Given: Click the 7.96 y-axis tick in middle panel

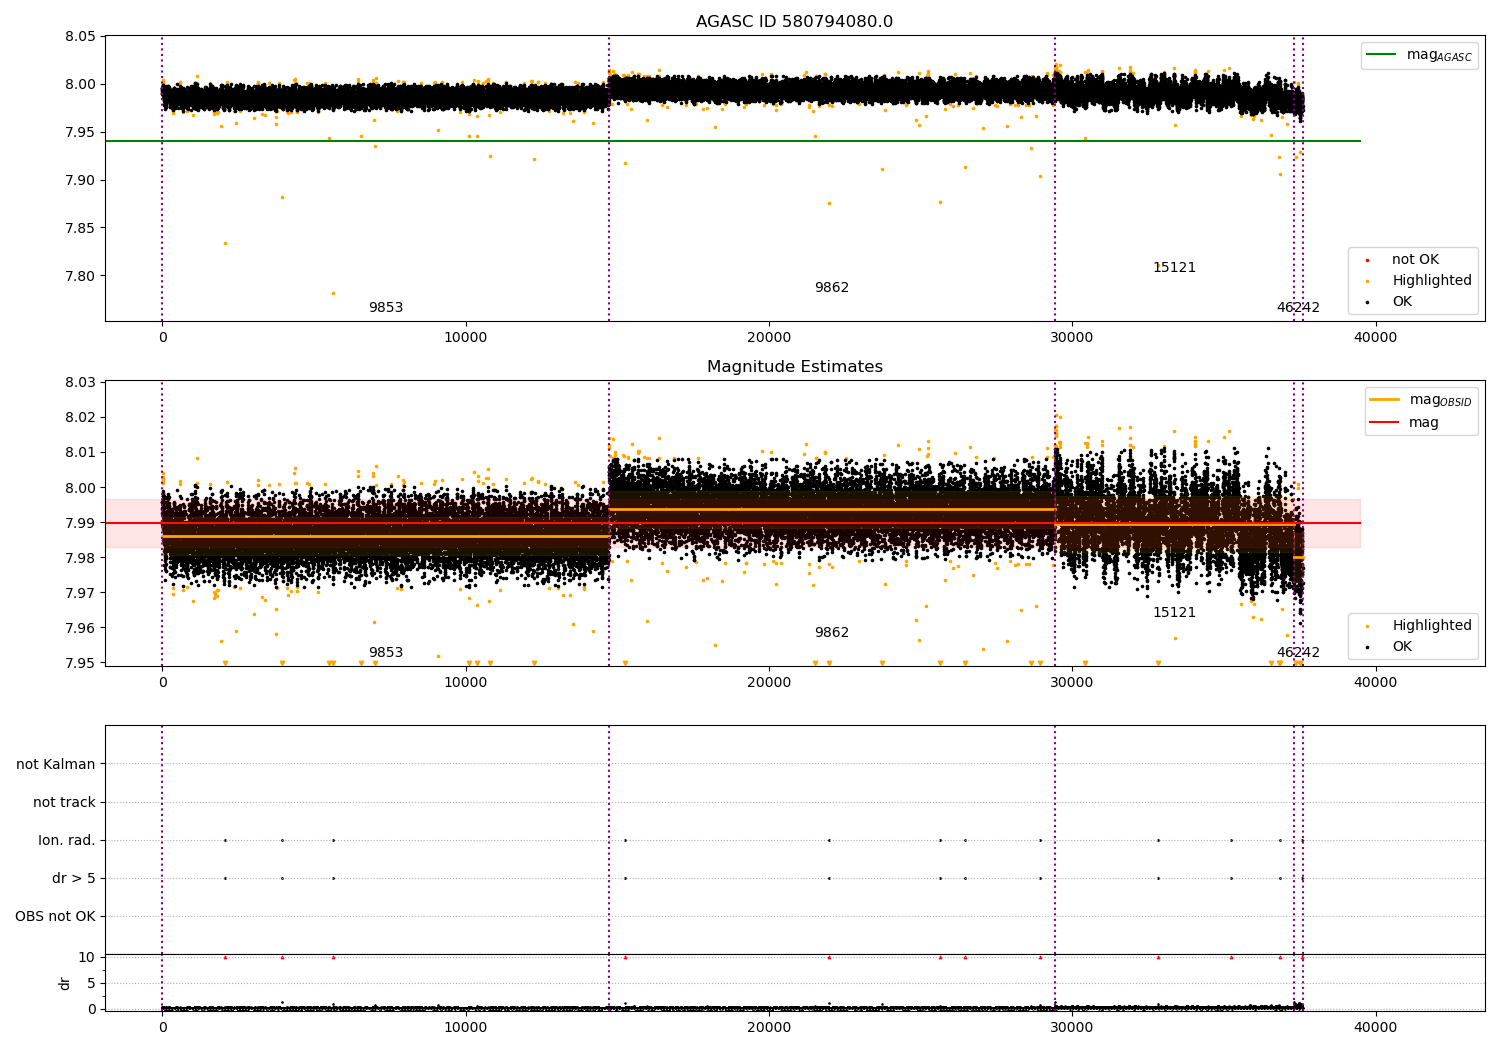Looking at the screenshot, I should point(80,628).
